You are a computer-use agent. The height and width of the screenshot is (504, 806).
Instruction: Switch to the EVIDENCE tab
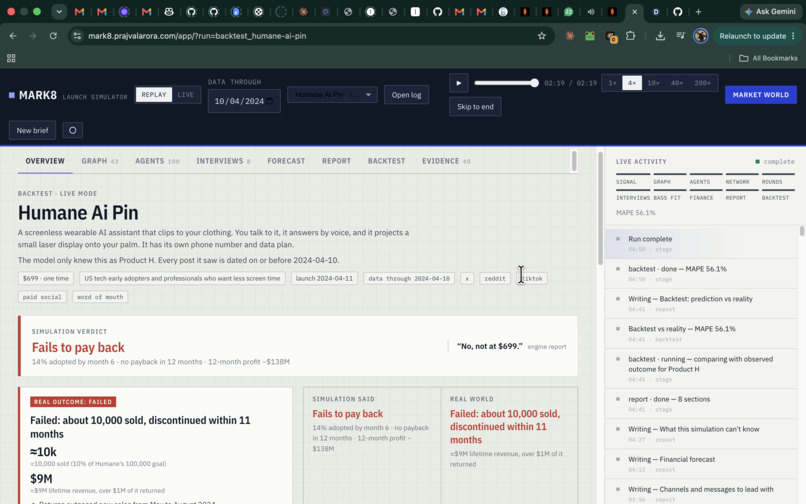[x=446, y=161]
